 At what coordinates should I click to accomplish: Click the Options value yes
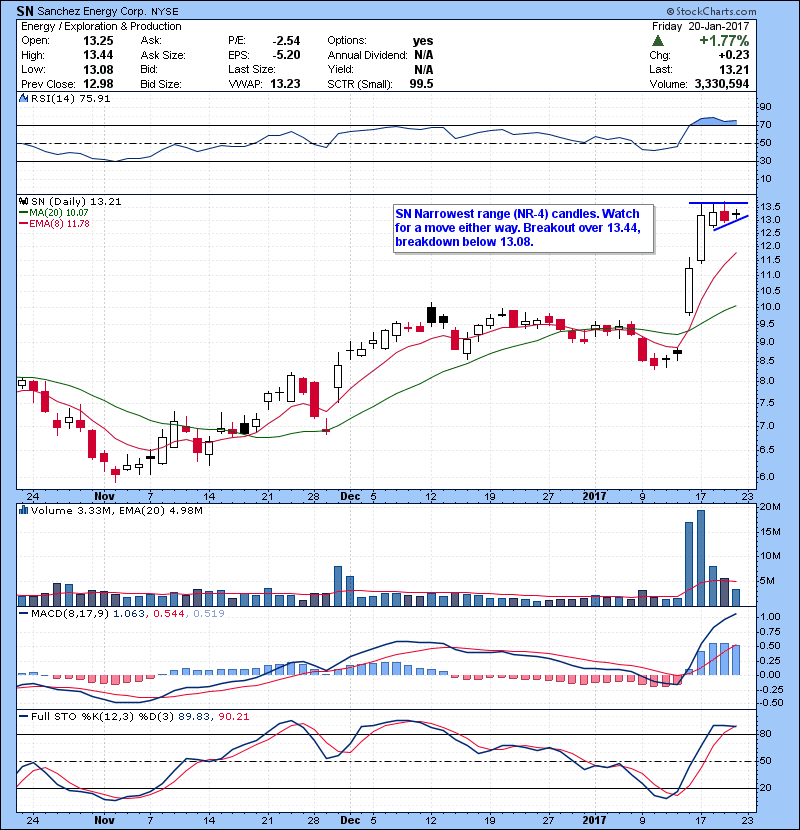pyautogui.click(x=423, y=41)
